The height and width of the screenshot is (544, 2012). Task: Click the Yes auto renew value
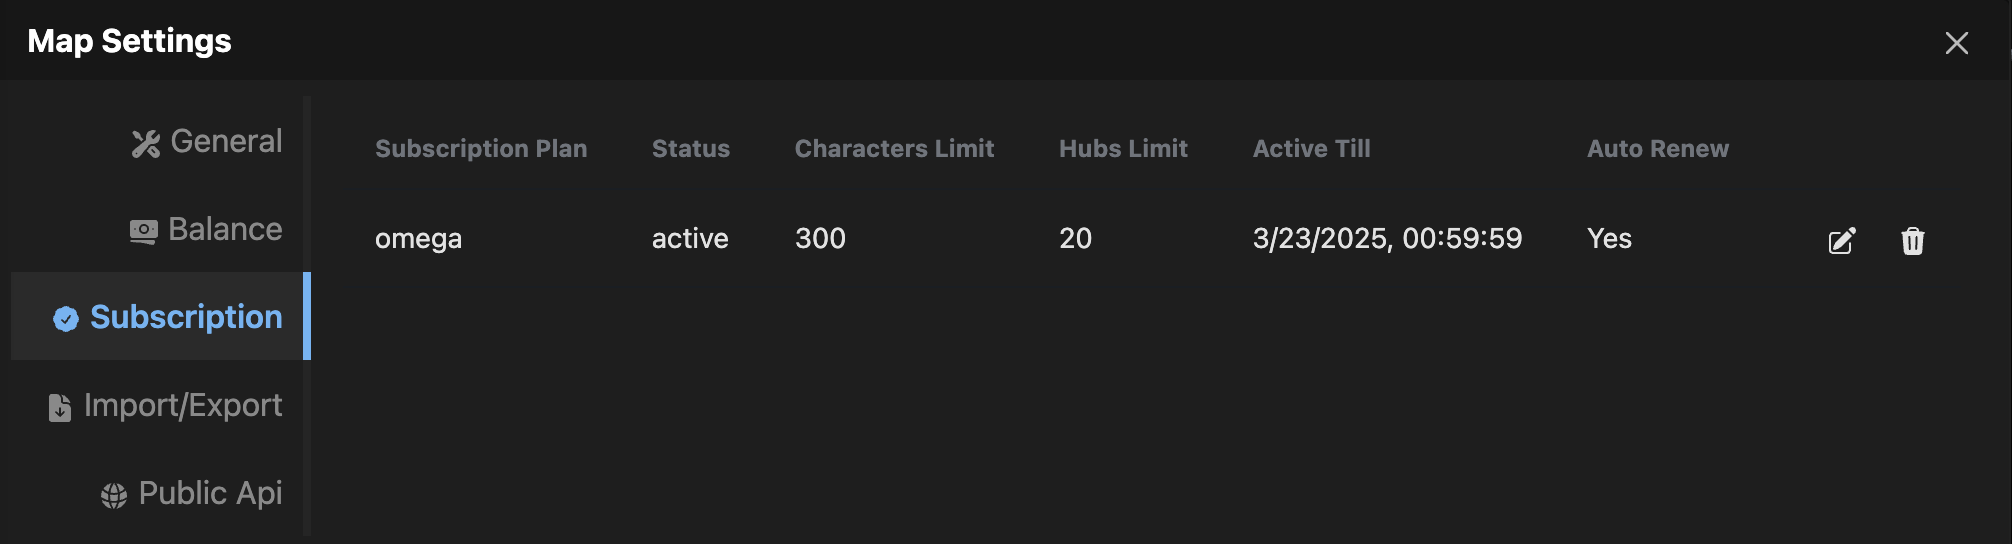click(x=1609, y=239)
